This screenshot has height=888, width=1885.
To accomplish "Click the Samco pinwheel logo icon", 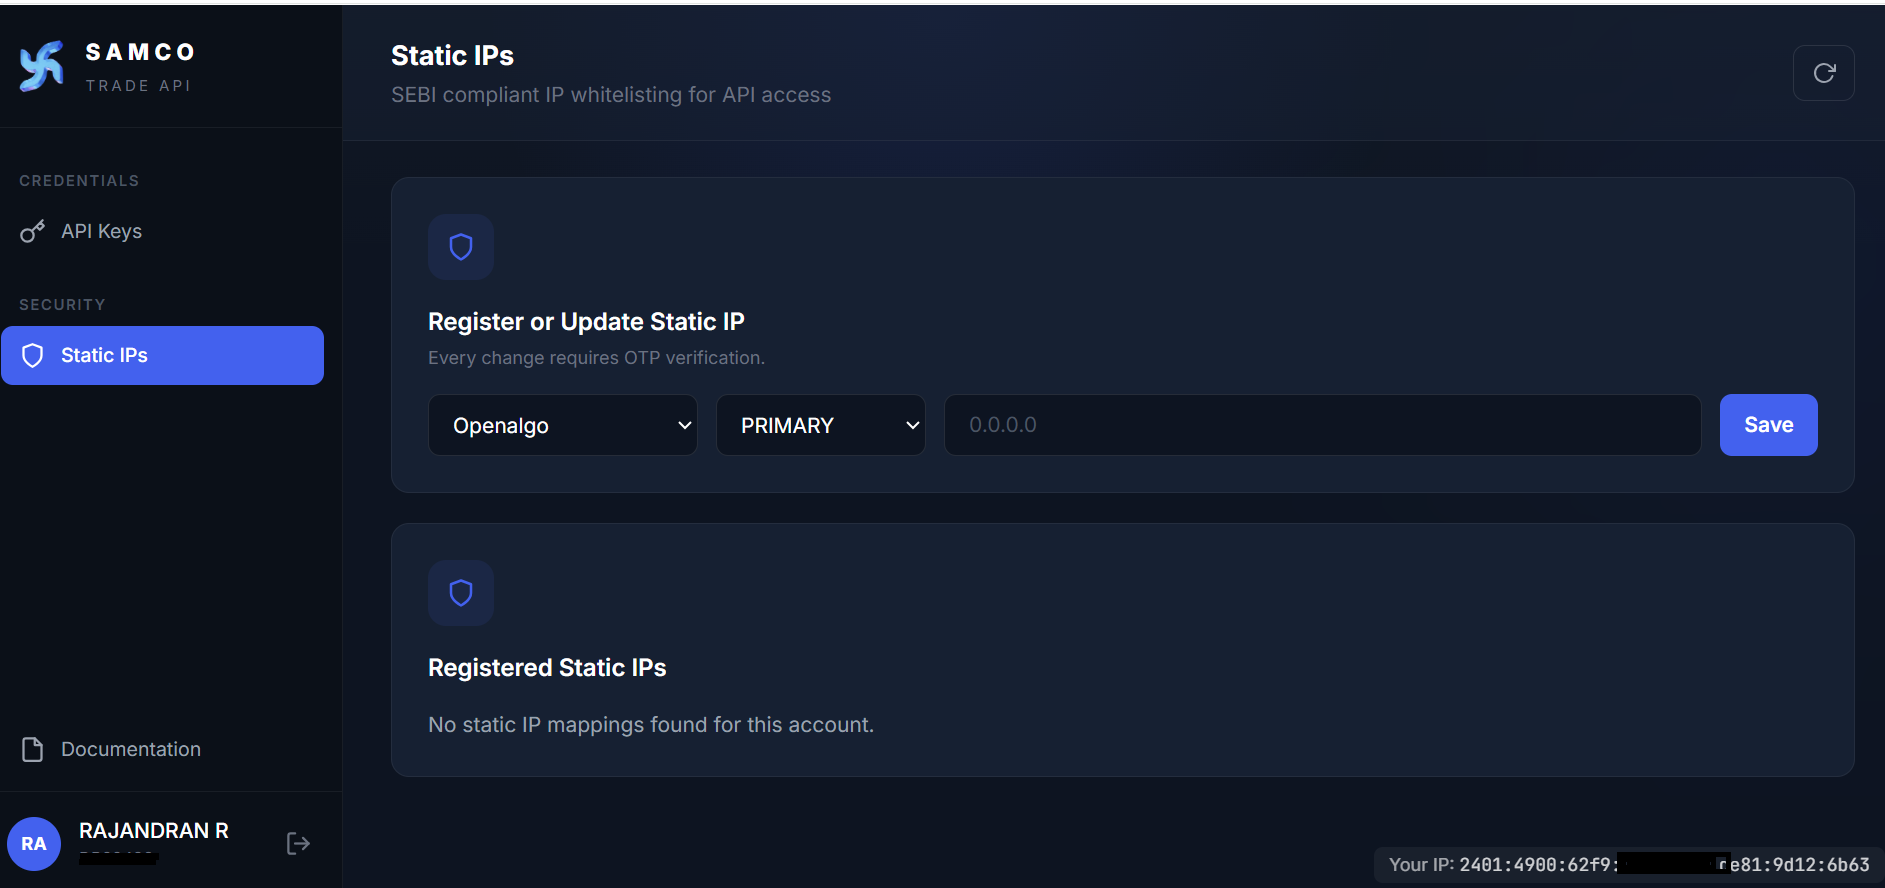I will (42, 66).
